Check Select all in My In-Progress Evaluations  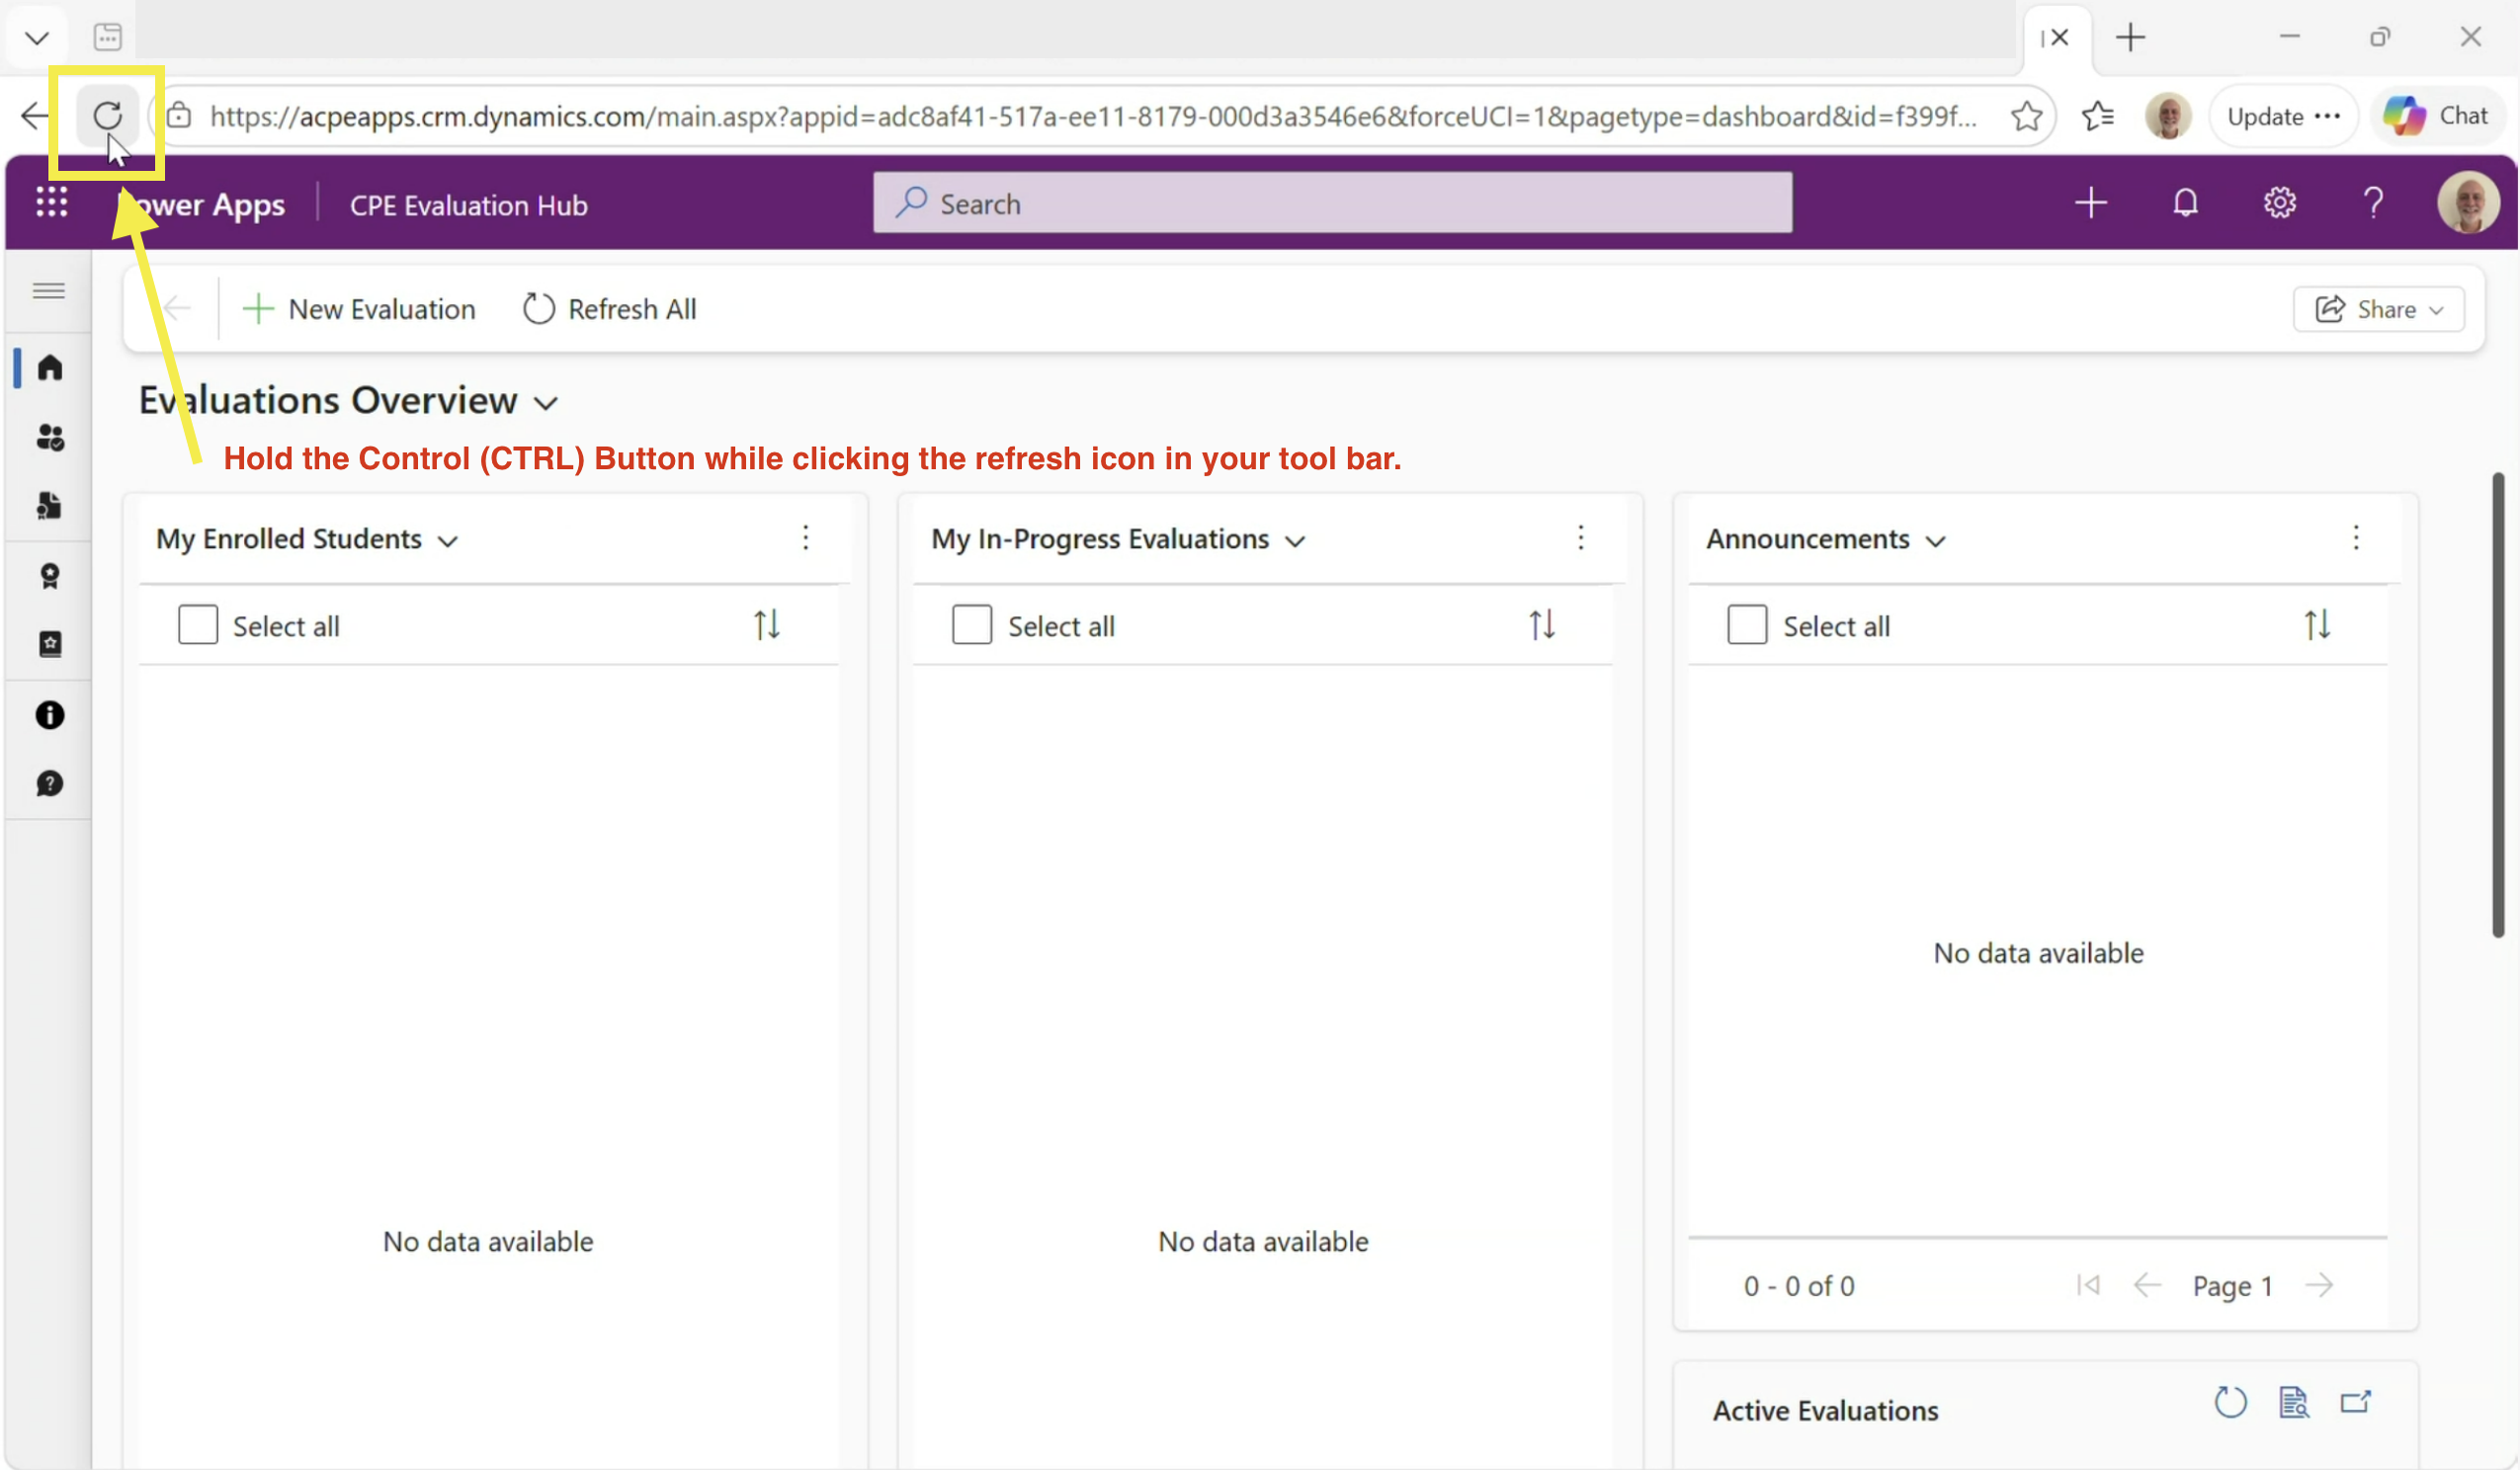tap(972, 625)
